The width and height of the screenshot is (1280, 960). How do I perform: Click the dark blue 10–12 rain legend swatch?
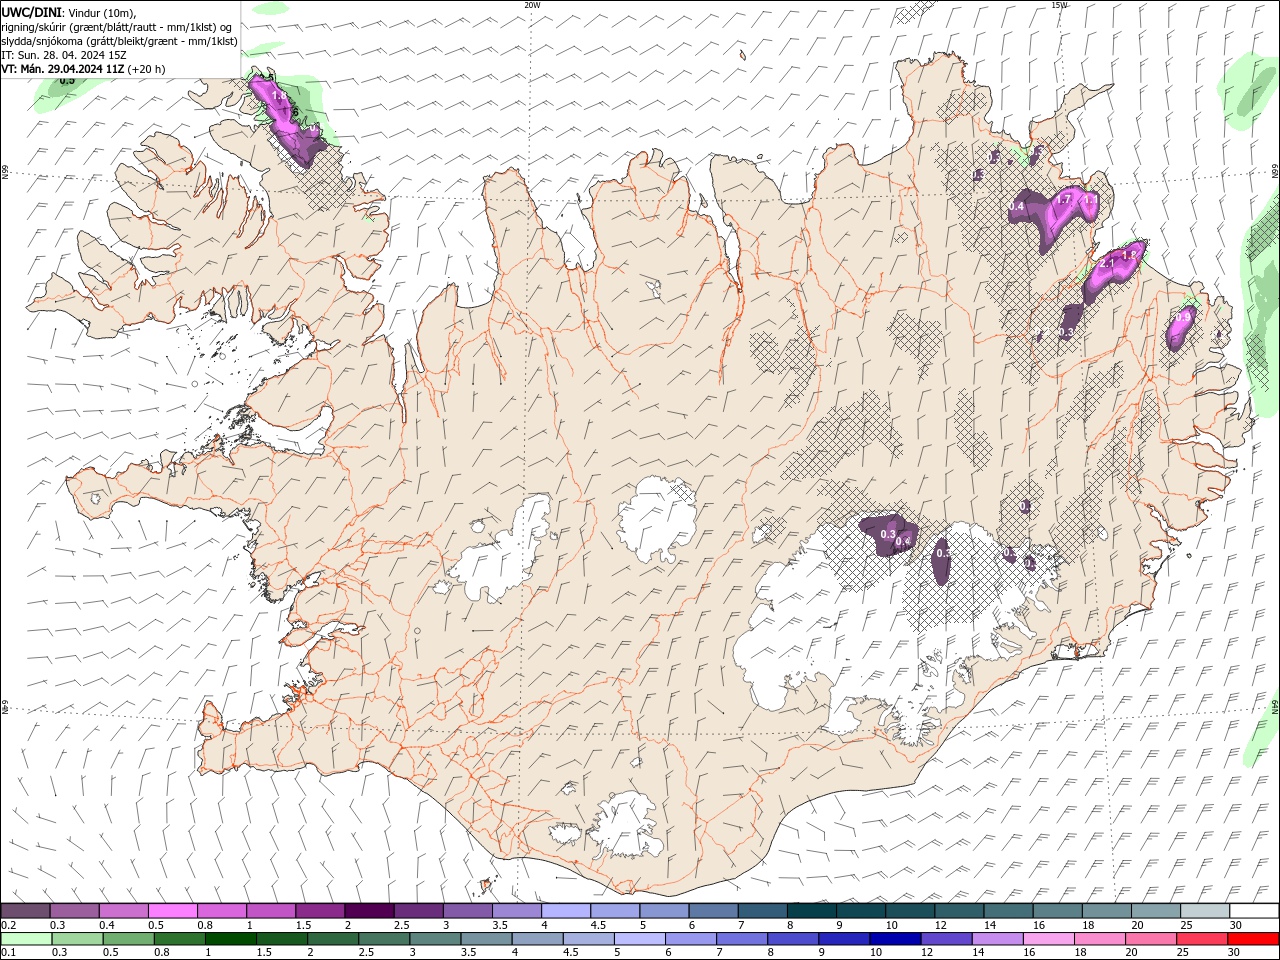pyautogui.click(x=894, y=939)
